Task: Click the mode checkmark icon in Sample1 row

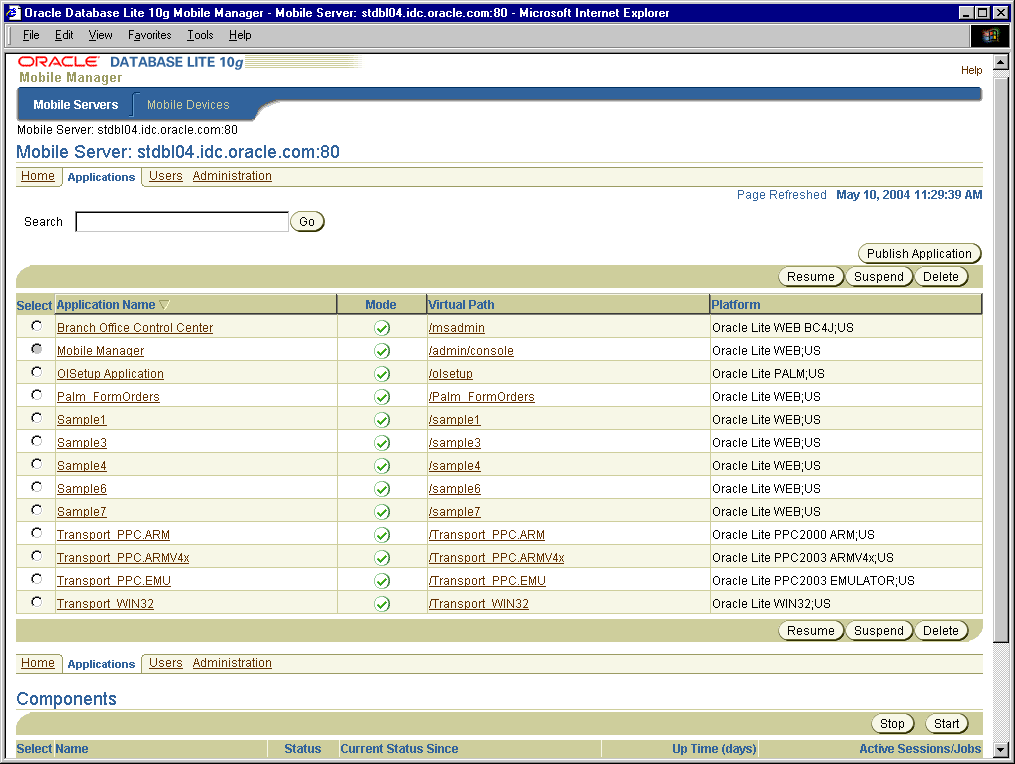Action: point(382,420)
